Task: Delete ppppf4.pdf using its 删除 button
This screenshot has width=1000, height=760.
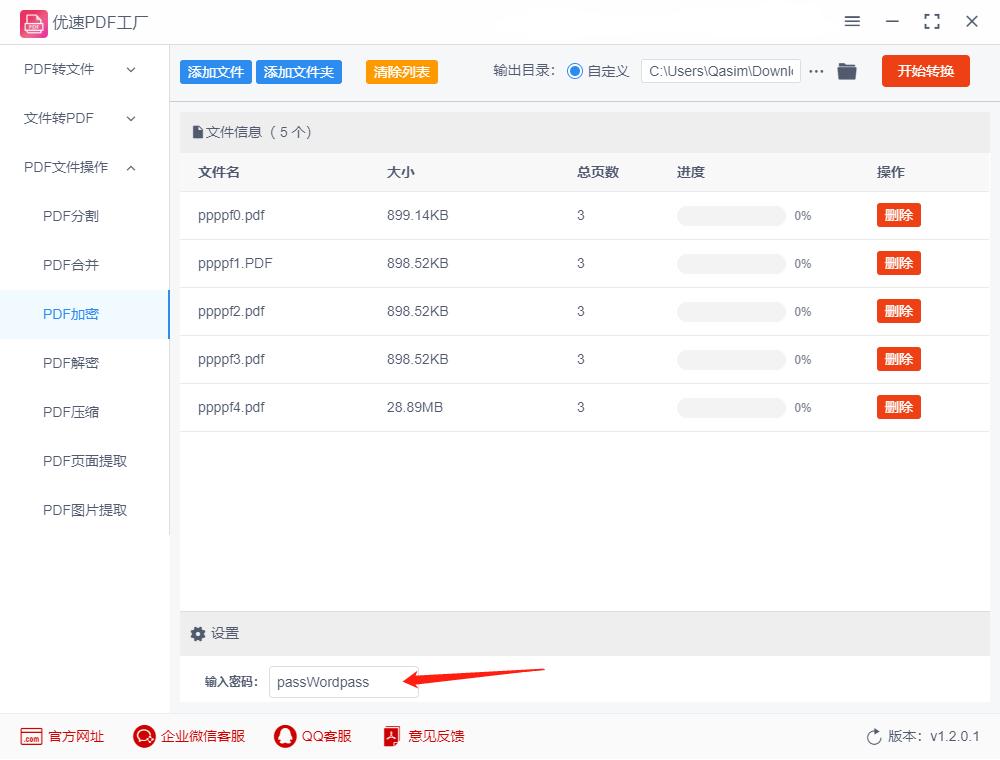Action: [x=898, y=407]
